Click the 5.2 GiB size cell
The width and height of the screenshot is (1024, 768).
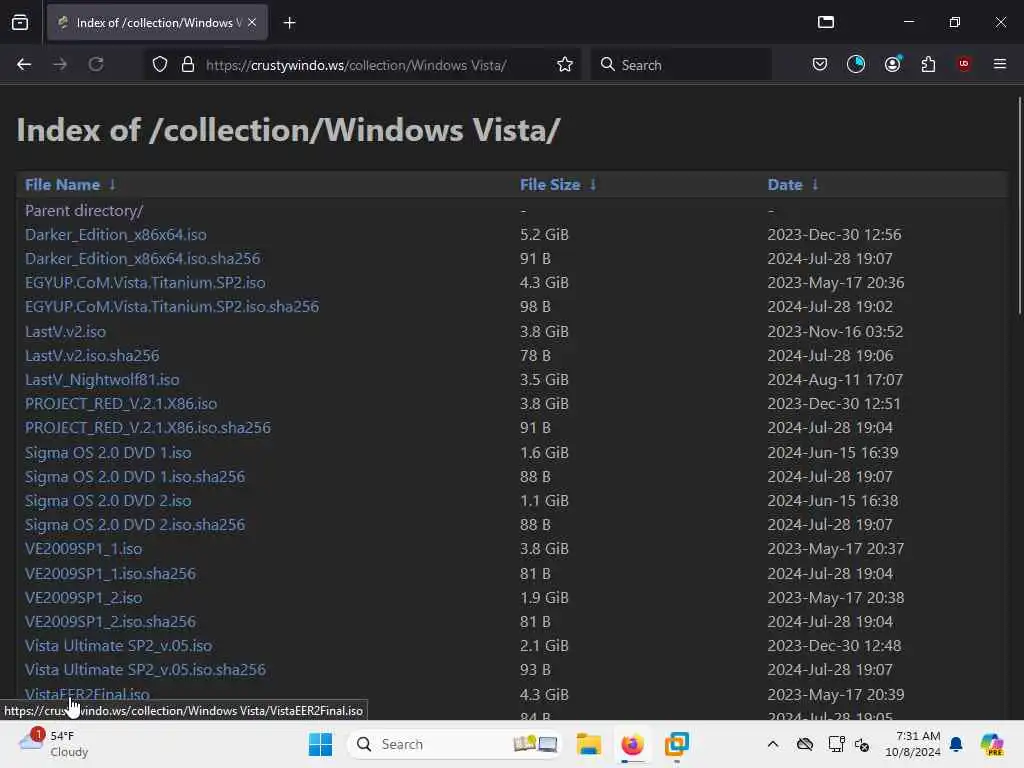(x=544, y=234)
